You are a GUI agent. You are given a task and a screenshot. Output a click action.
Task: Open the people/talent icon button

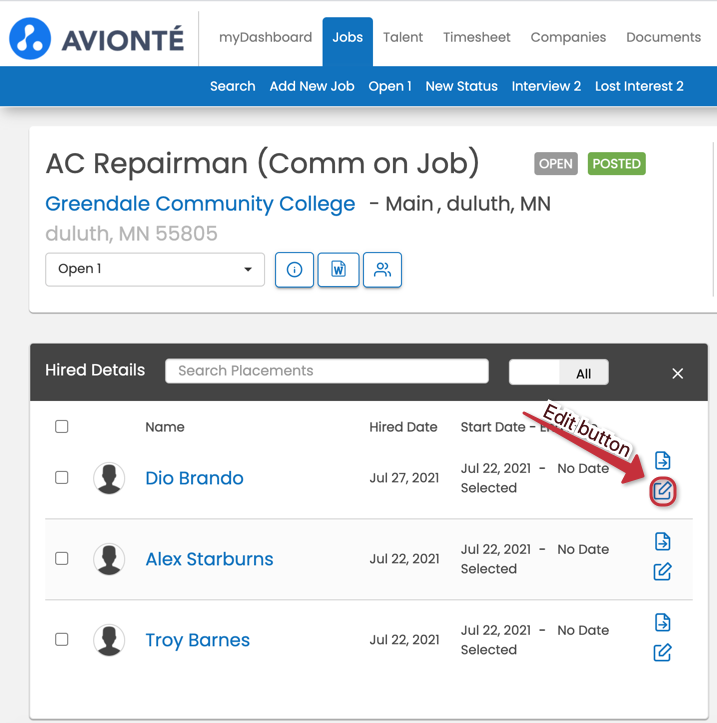[382, 270]
